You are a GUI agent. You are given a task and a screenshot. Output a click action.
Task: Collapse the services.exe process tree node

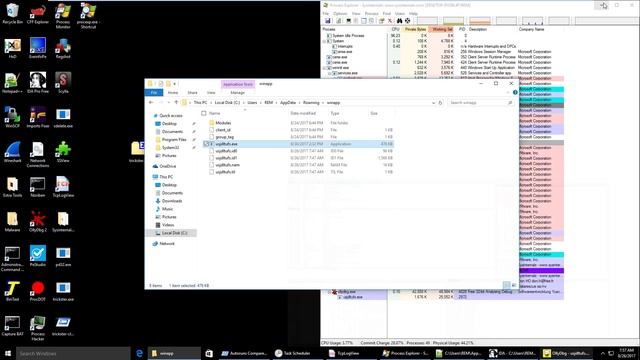pyautogui.click(x=329, y=73)
